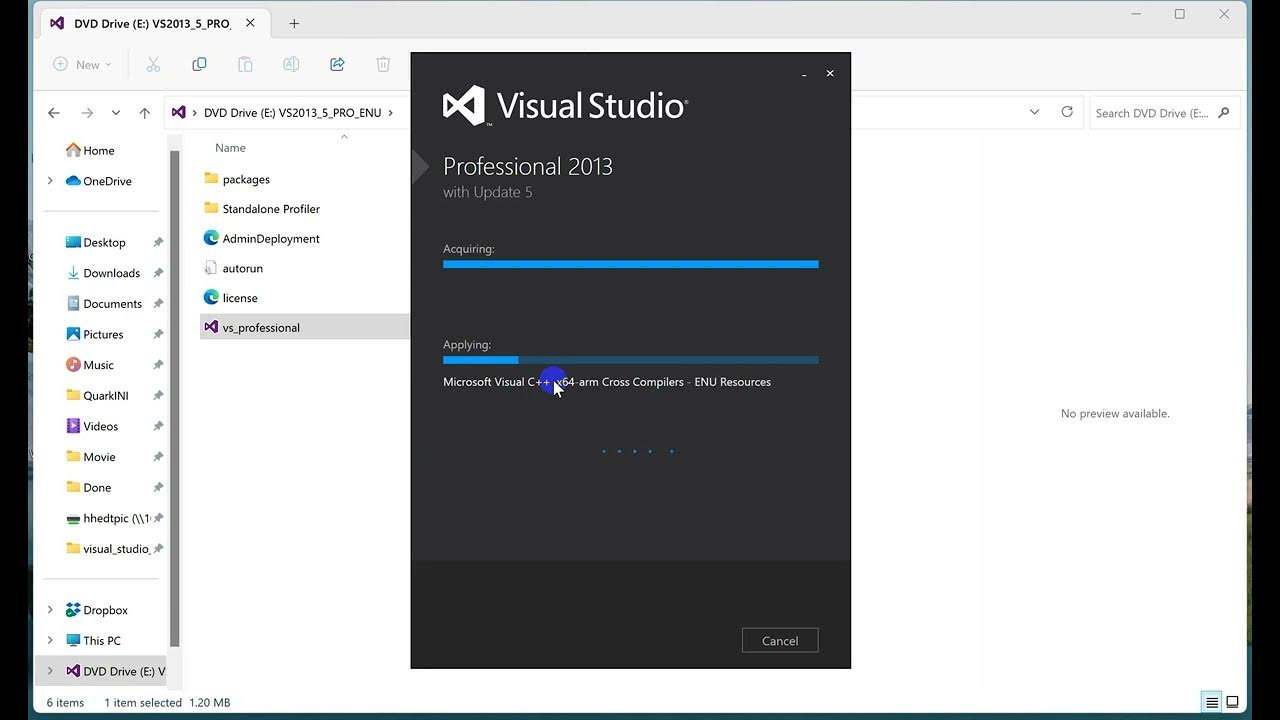Sort files by Name column header

point(230,148)
